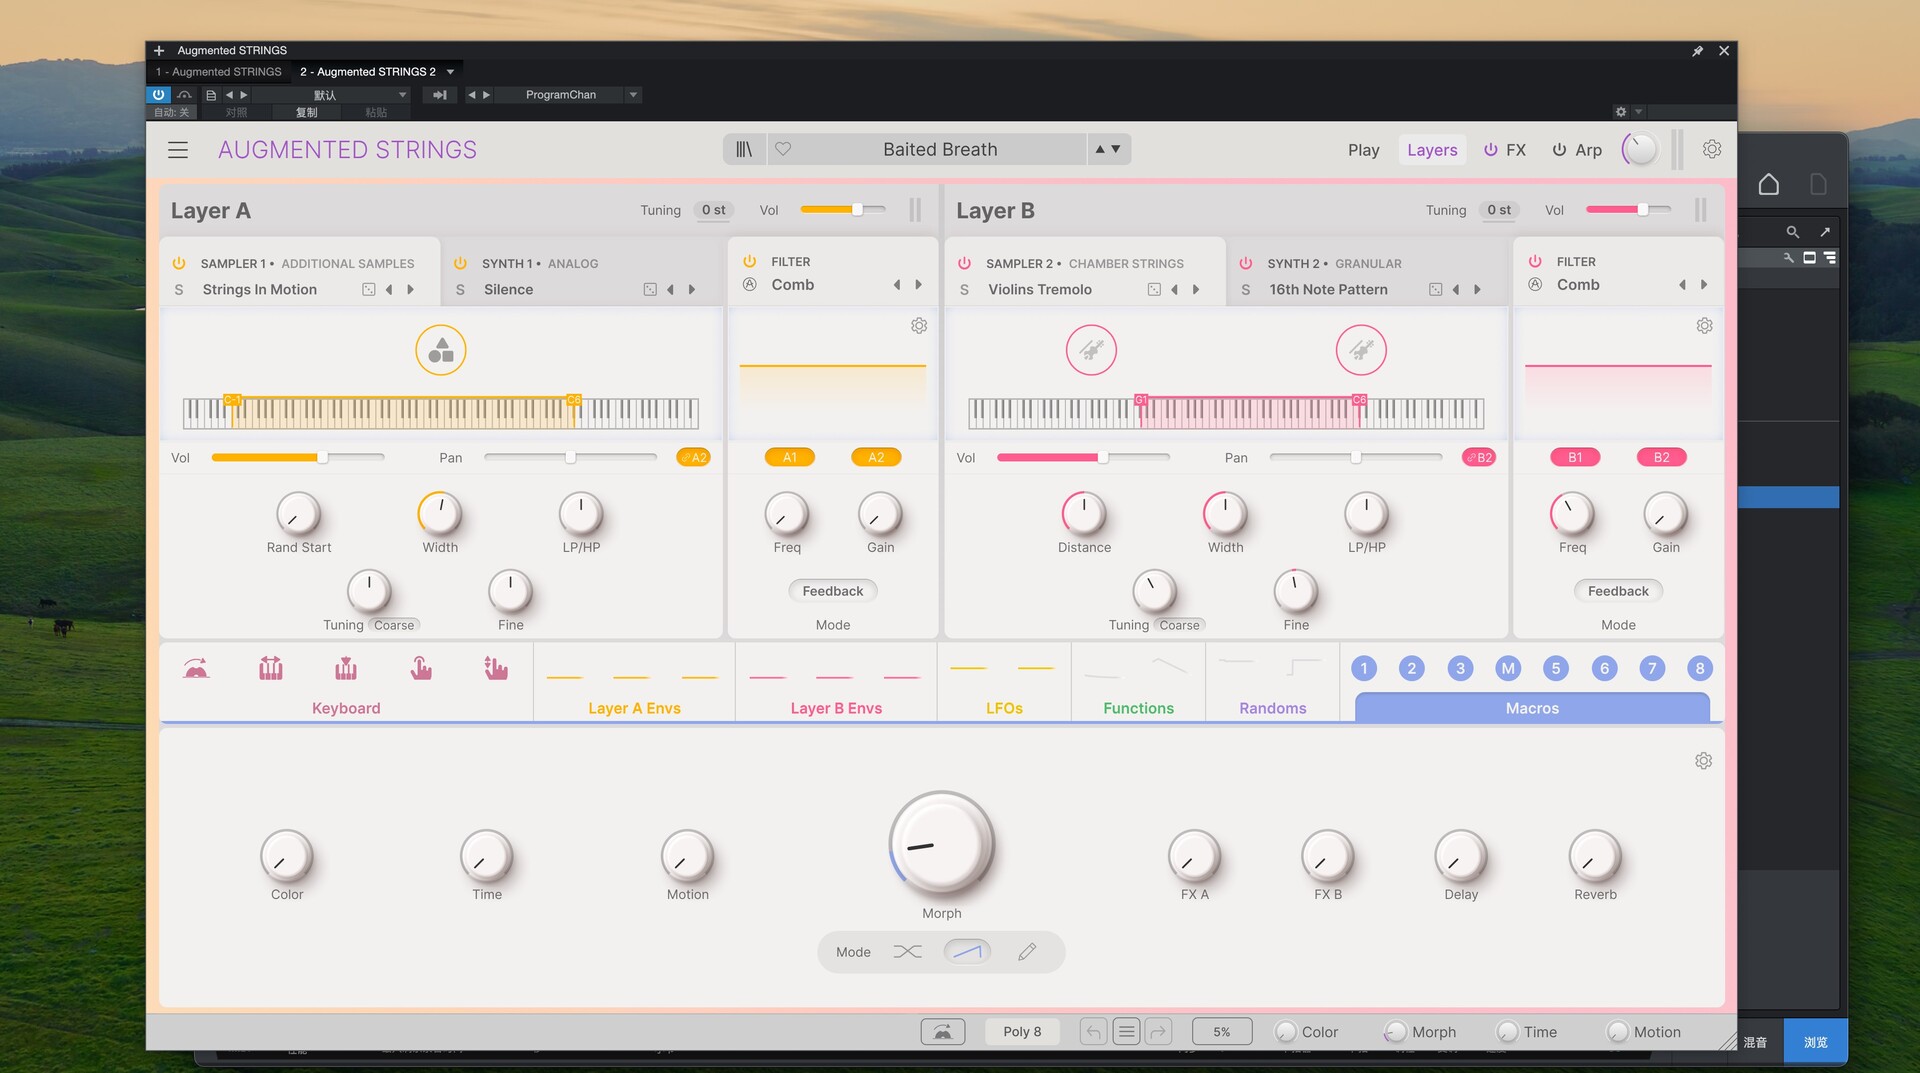Randomize Strings In Motion sample with dice icon
The height and width of the screenshot is (1073, 1920).
pyautogui.click(x=369, y=290)
